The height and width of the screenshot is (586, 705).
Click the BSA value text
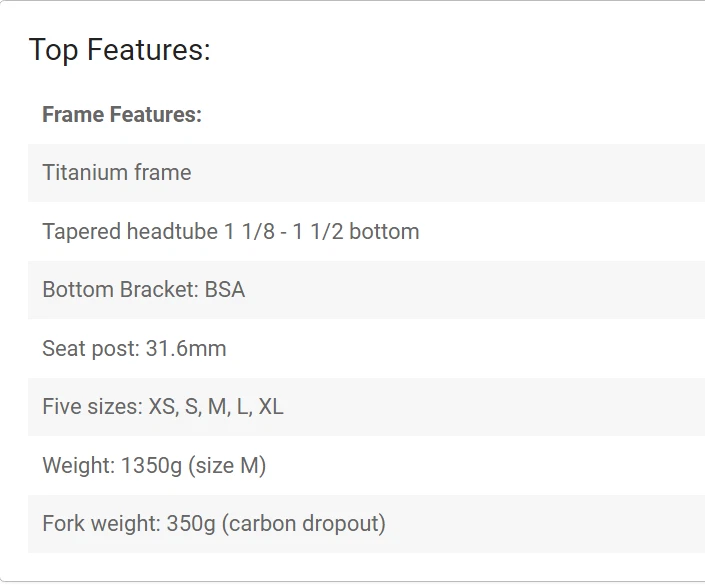point(225,290)
